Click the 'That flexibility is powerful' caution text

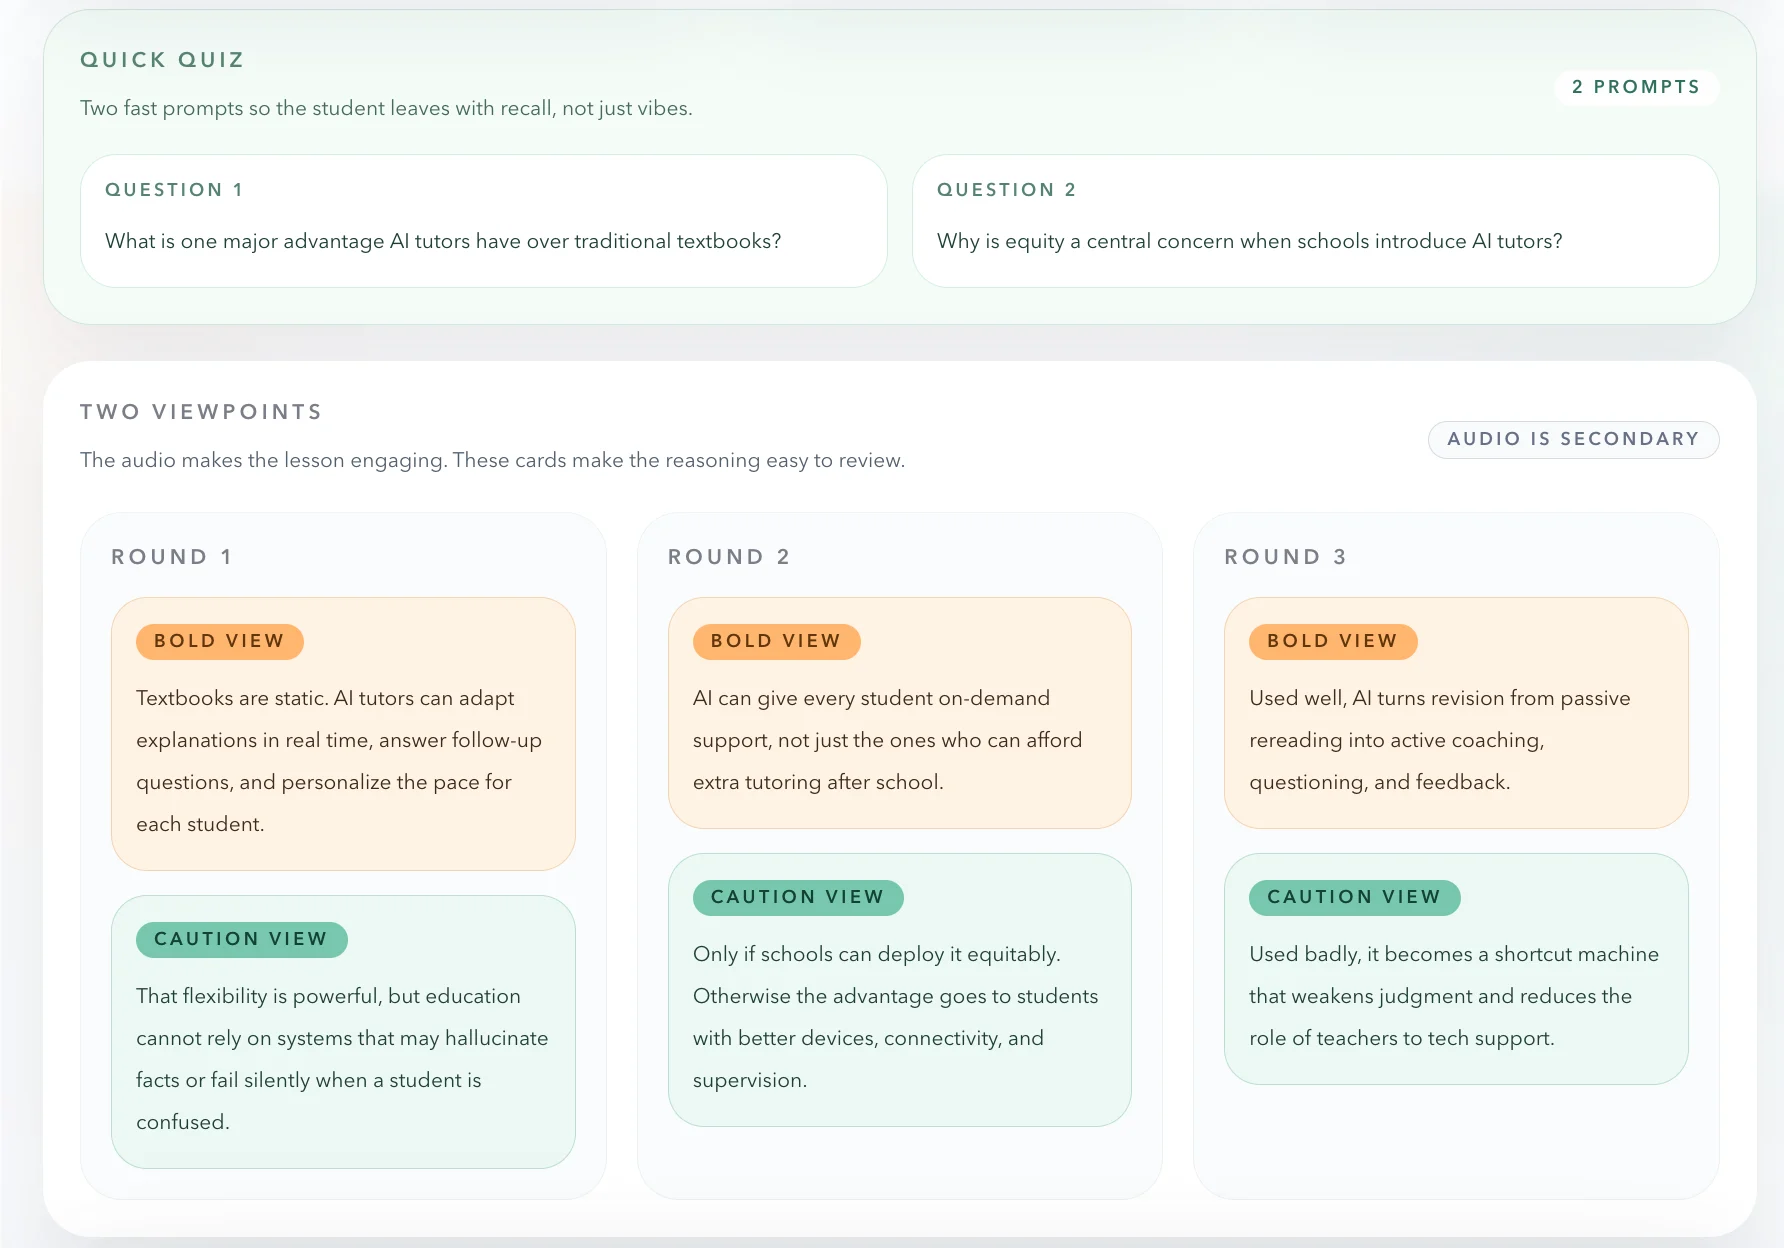point(342,1059)
